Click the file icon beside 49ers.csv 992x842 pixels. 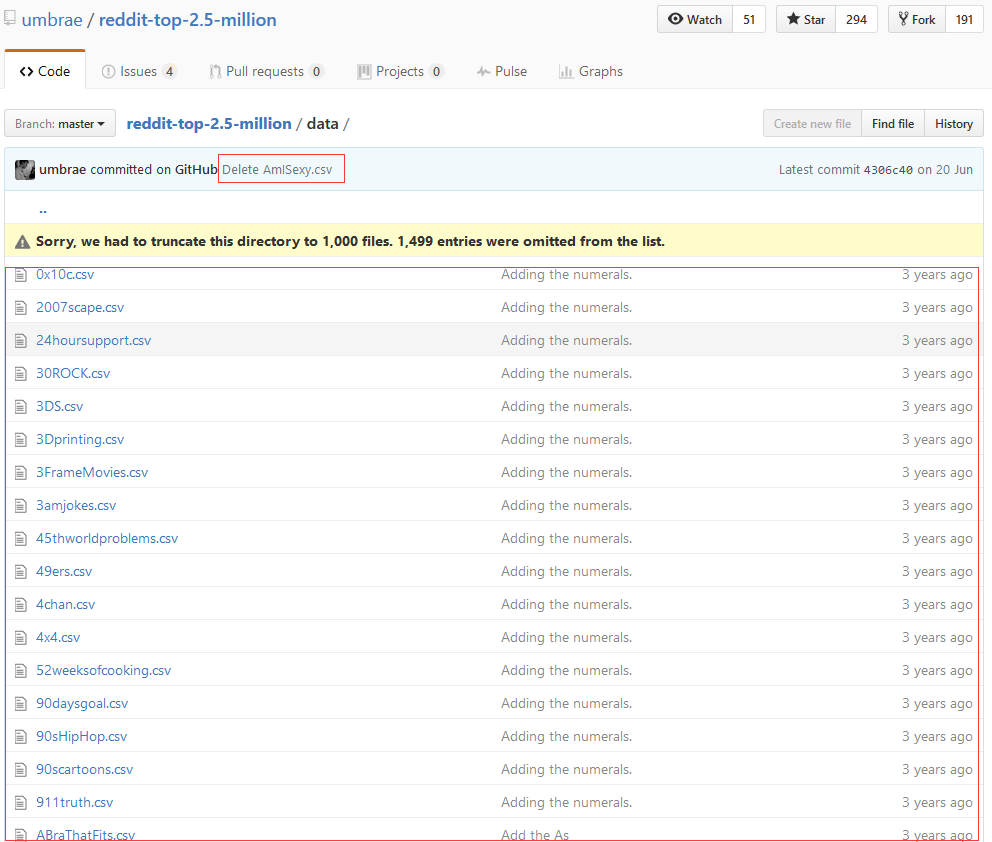[21, 572]
